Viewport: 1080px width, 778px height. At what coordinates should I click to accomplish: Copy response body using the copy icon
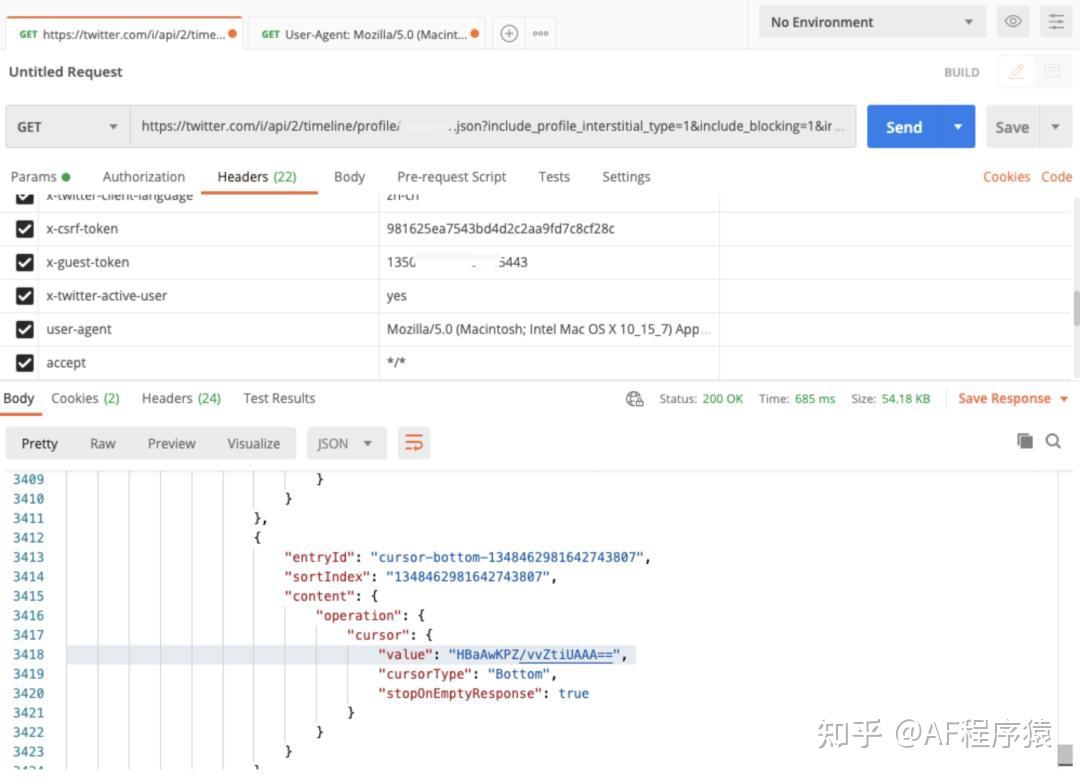click(1024, 441)
